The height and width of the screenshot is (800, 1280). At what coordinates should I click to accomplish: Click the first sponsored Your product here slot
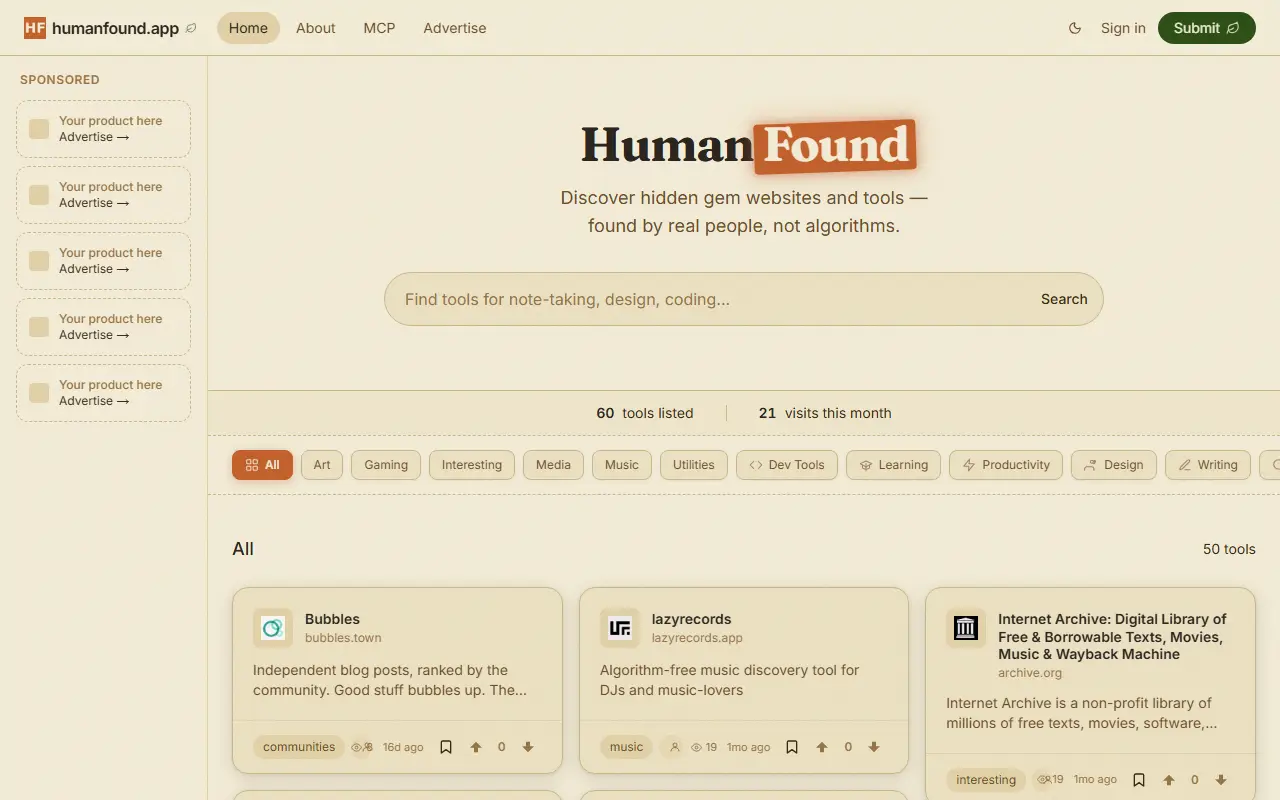(x=103, y=129)
